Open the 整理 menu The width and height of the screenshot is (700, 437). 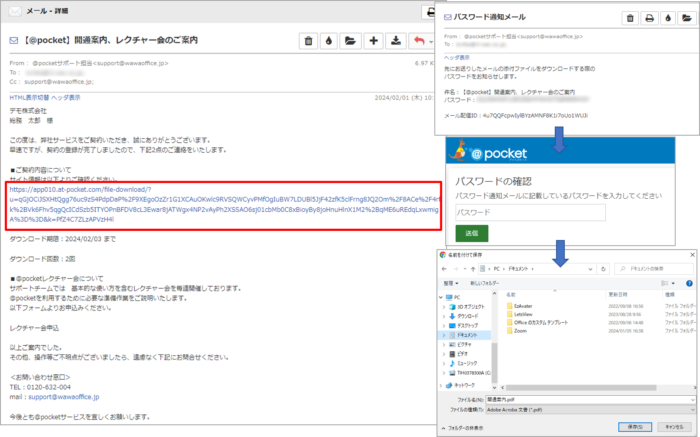point(451,283)
